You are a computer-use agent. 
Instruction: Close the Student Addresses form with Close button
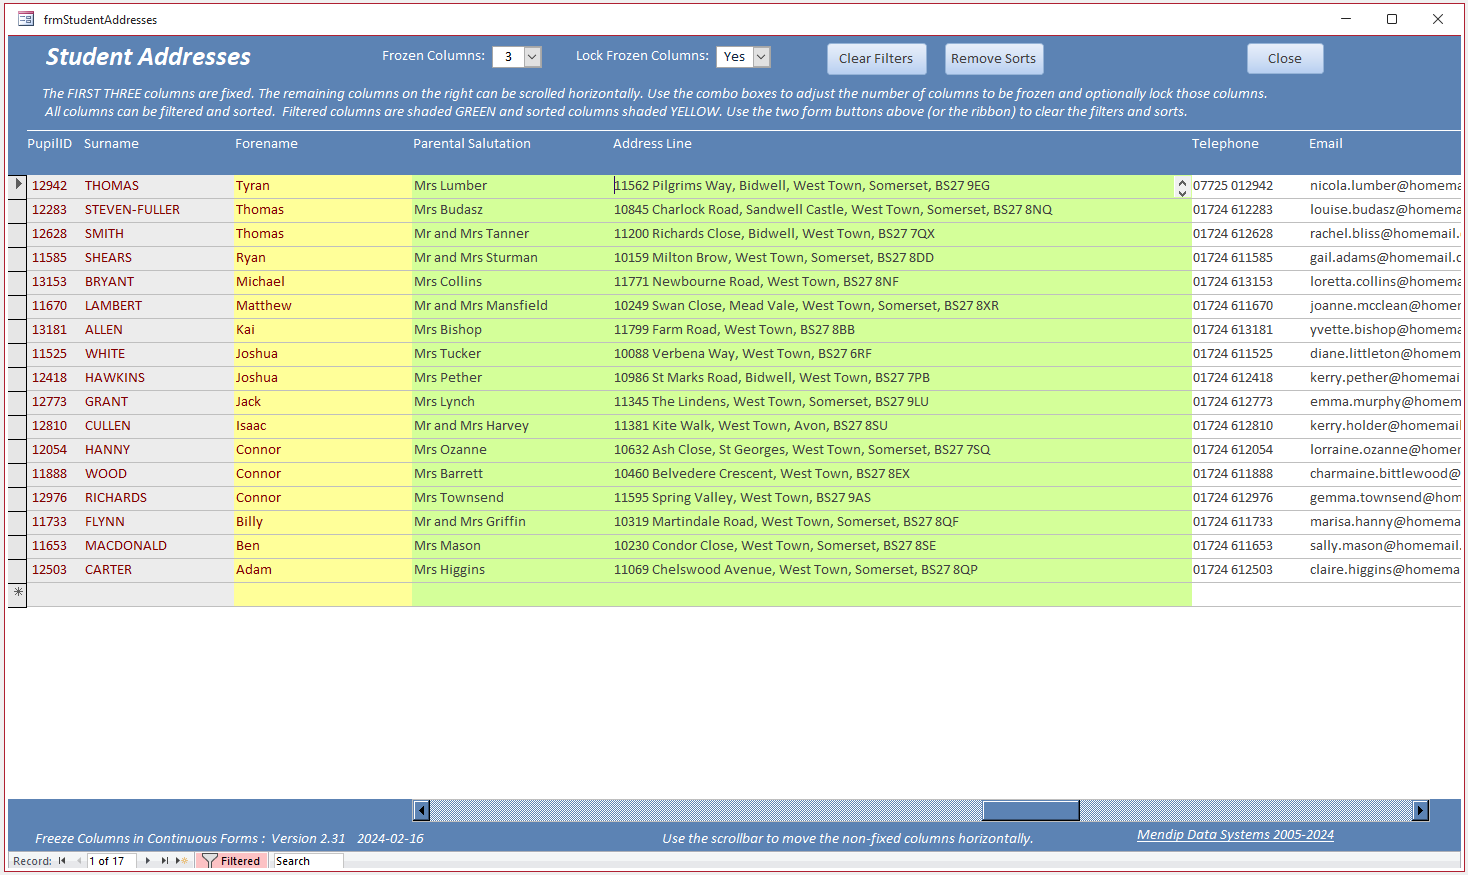click(1285, 59)
